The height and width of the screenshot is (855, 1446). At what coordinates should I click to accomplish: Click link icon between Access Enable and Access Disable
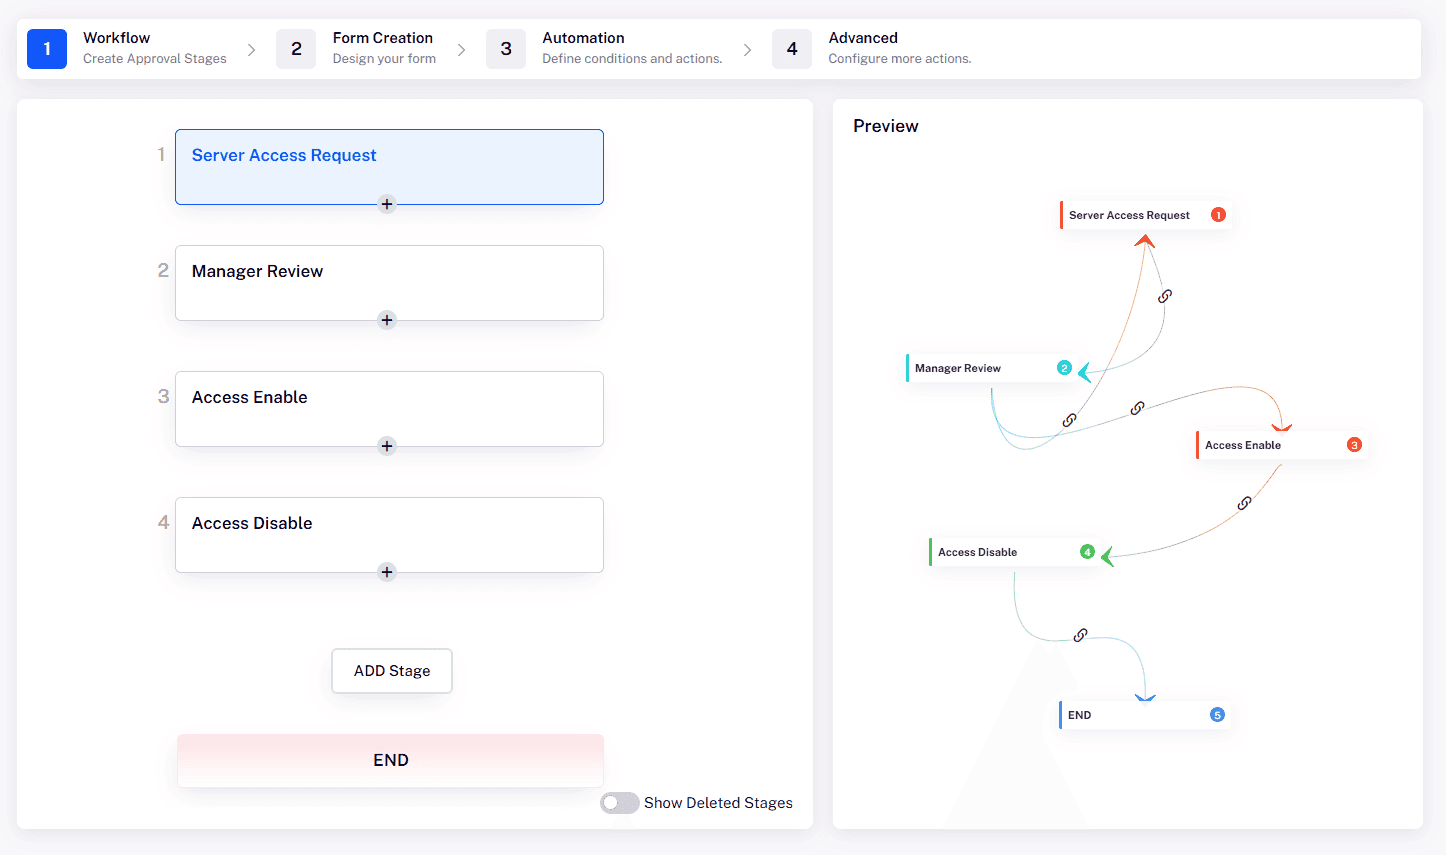[x=1244, y=503]
